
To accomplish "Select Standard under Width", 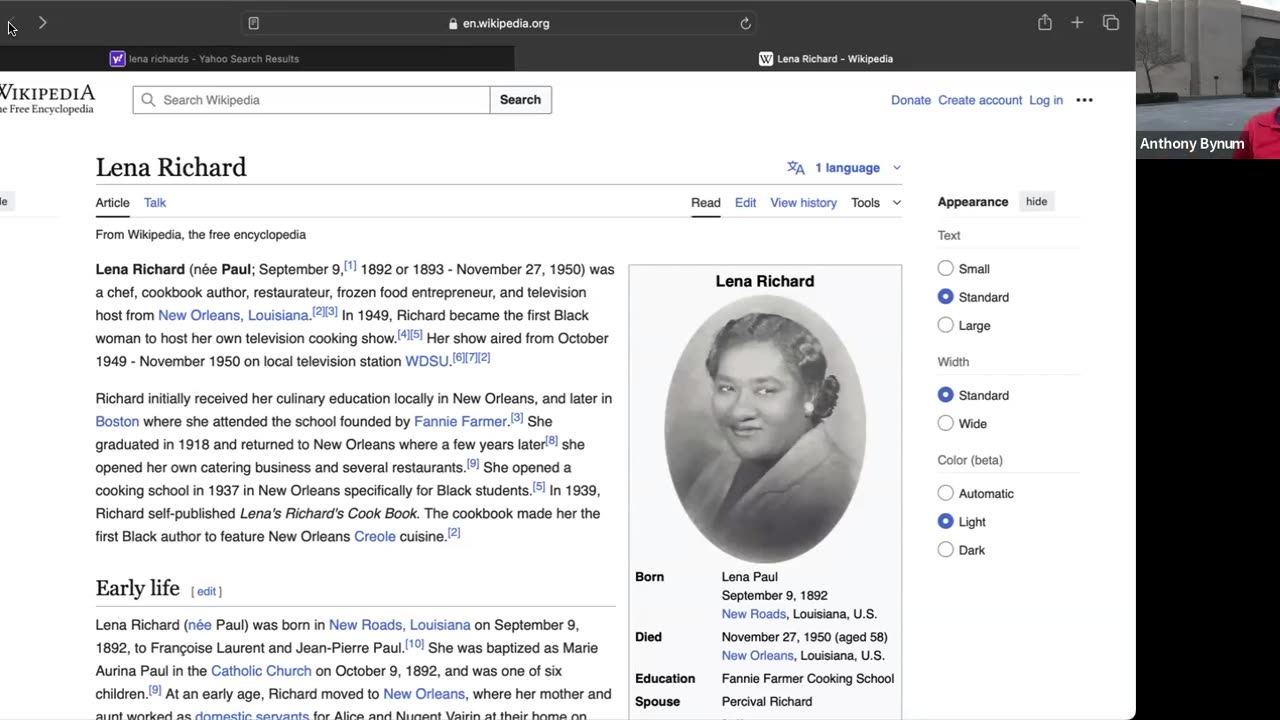I will [x=946, y=395].
